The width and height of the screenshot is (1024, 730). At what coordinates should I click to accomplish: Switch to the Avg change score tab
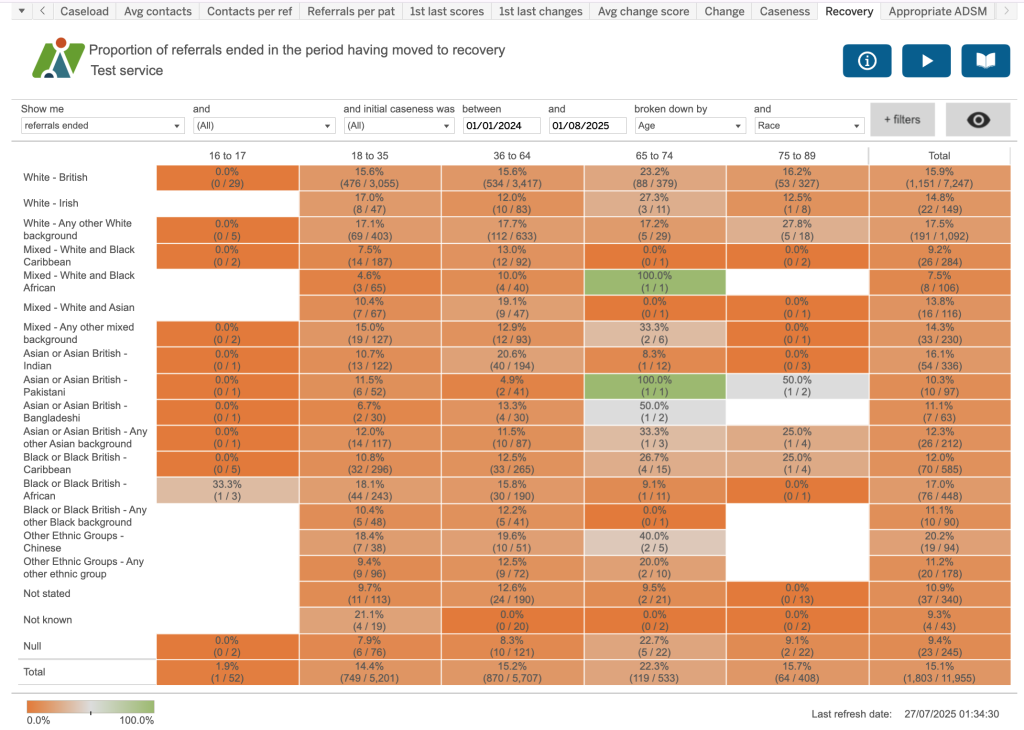pyautogui.click(x=643, y=11)
